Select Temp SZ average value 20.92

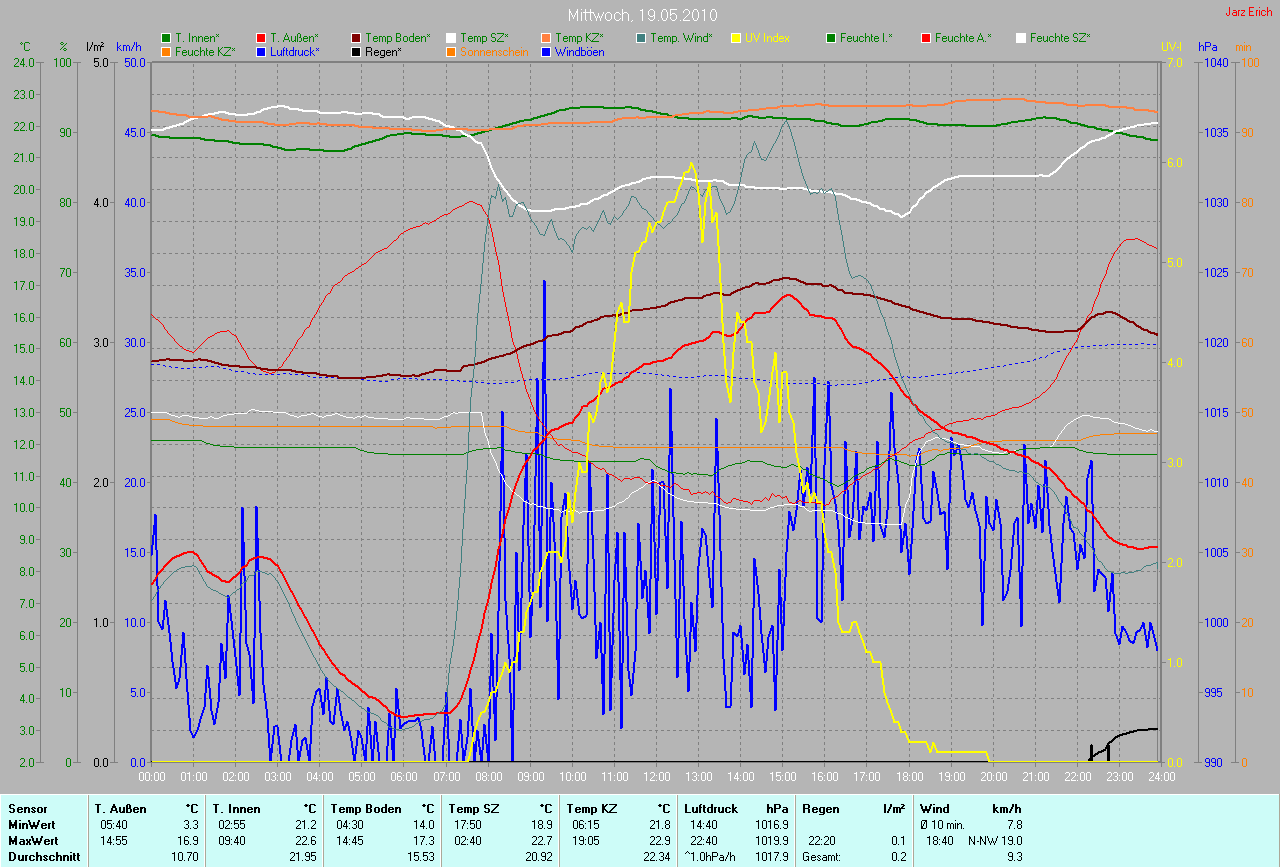[539, 857]
